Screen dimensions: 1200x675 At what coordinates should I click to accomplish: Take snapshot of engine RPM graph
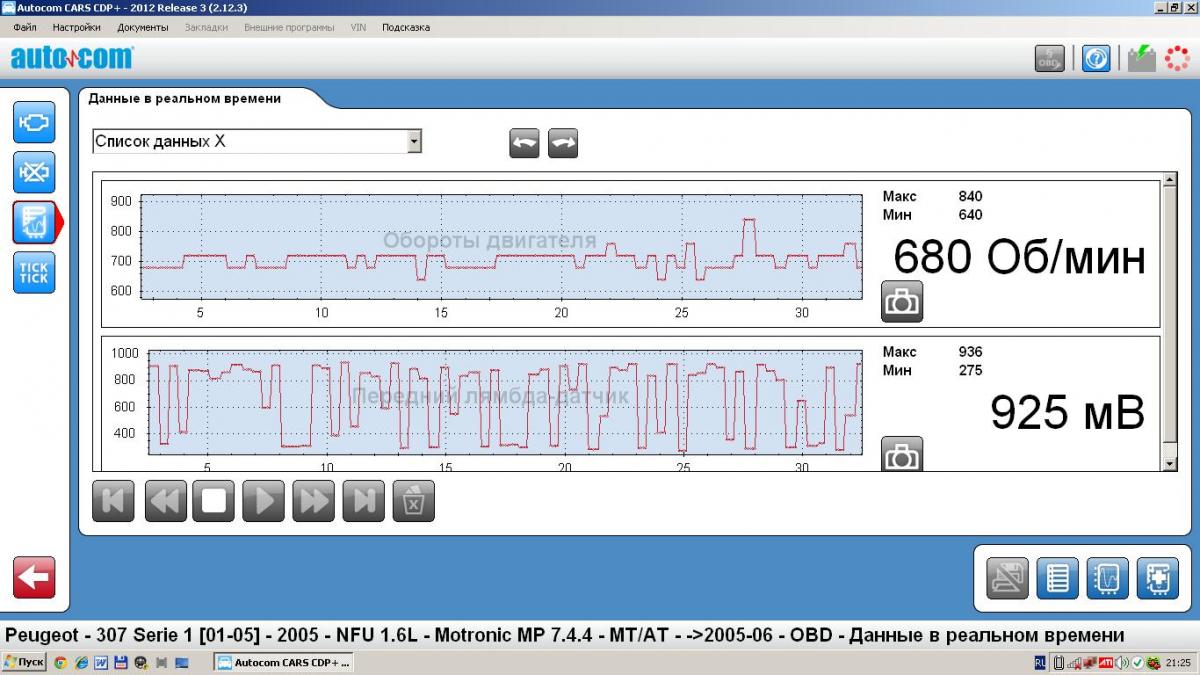click(902, 301)
